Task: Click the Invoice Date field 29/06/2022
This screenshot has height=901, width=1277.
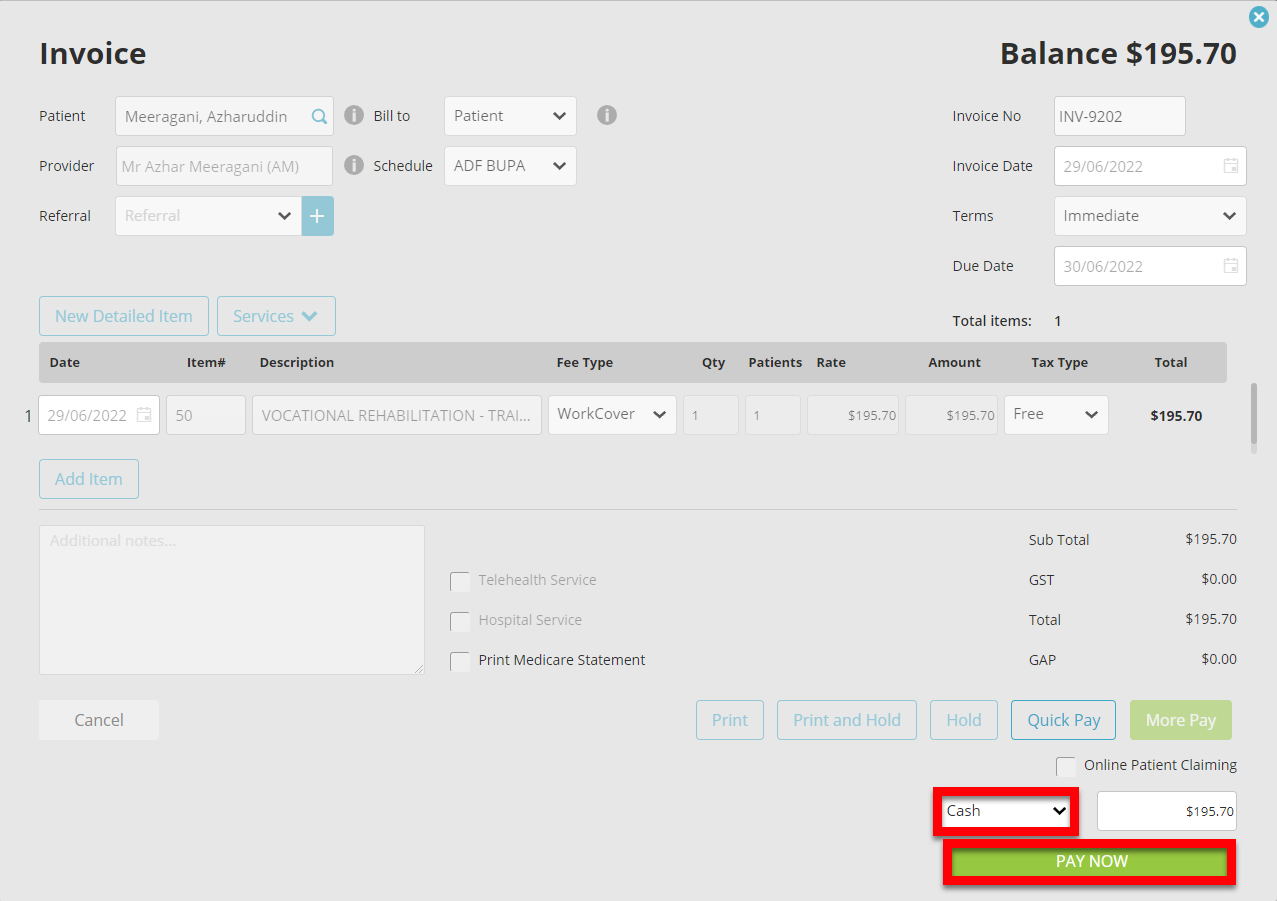Action: [x=1150, y=166]
